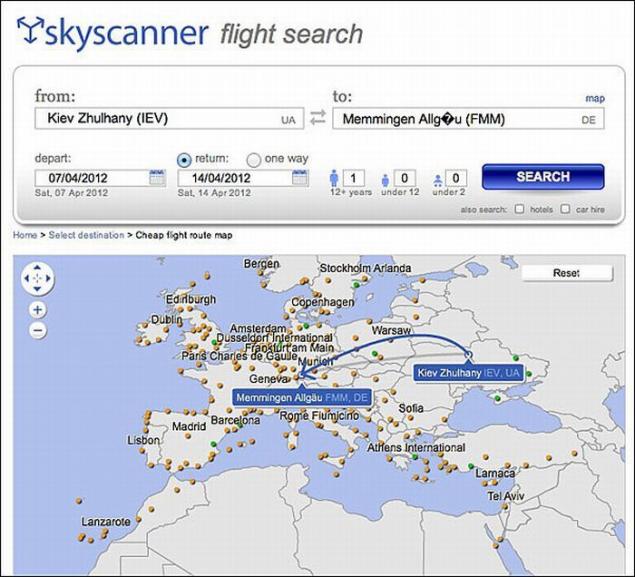Click the Rome Fiumicino map label

click(319, 416)
